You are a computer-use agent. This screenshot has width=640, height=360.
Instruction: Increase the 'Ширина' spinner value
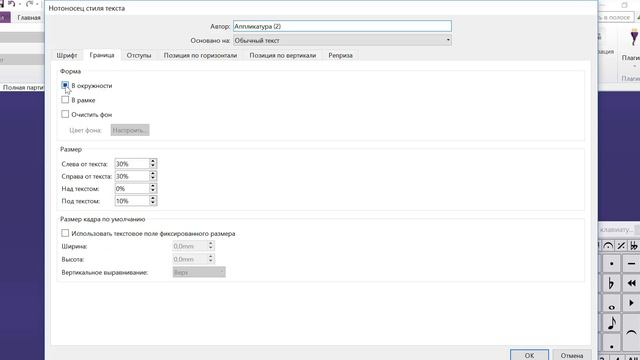[x=211, y=244]
